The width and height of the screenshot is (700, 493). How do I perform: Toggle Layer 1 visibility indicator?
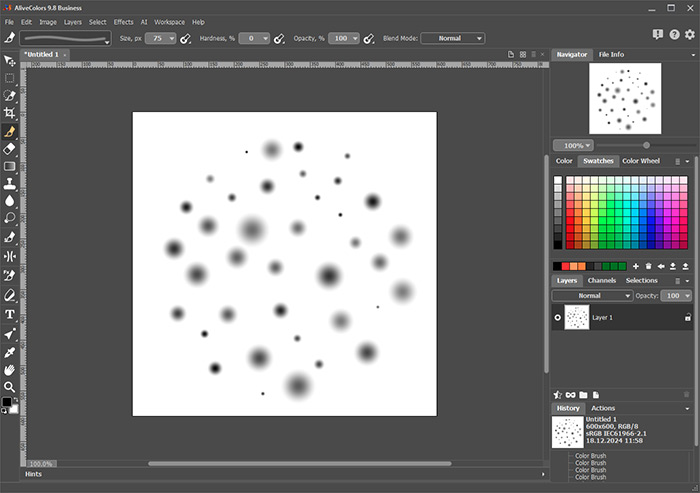558,318
